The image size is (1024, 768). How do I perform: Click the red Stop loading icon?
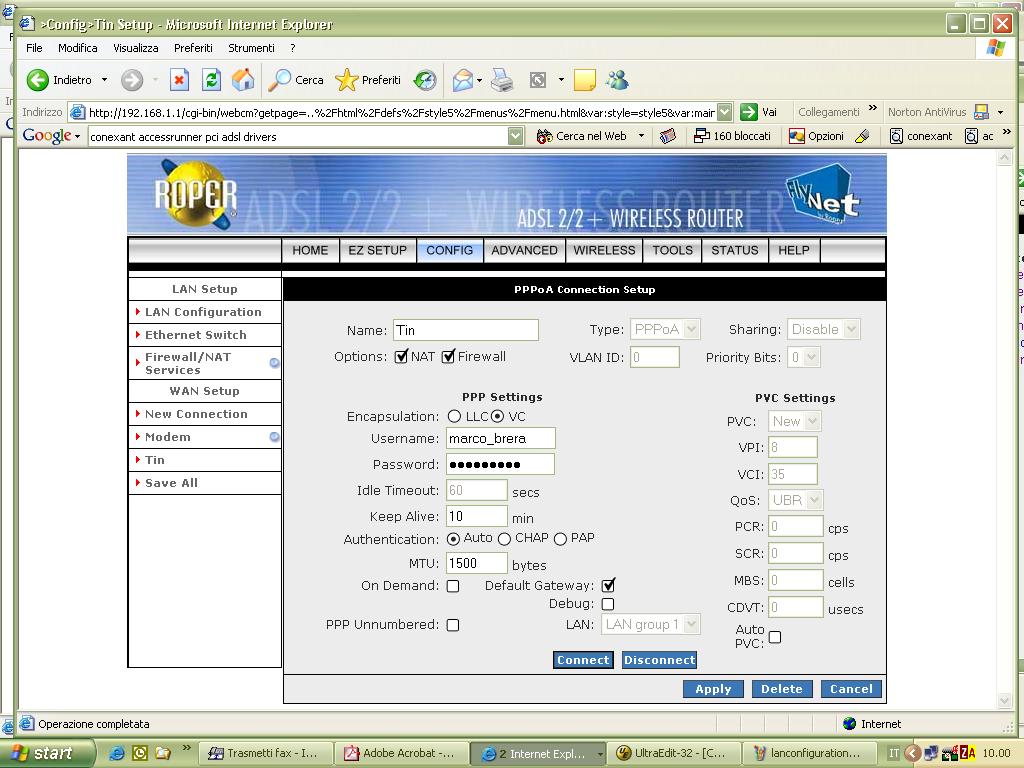point(179,80)
